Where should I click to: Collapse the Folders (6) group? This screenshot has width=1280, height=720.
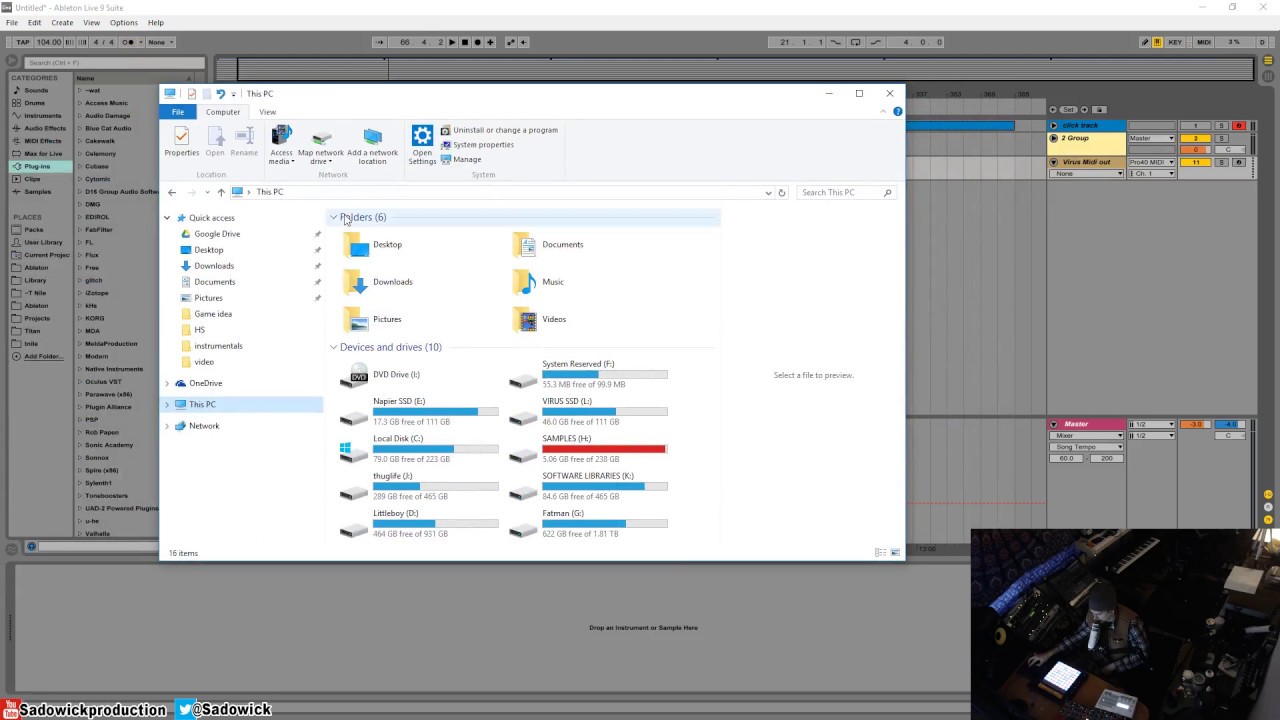[x=333, y=217]
